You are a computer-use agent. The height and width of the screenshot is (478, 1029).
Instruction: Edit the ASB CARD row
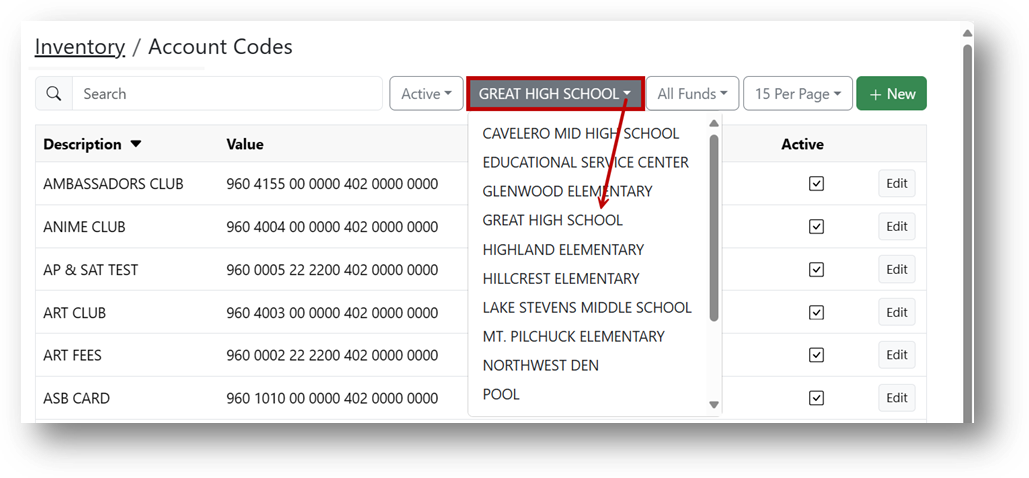896,398
